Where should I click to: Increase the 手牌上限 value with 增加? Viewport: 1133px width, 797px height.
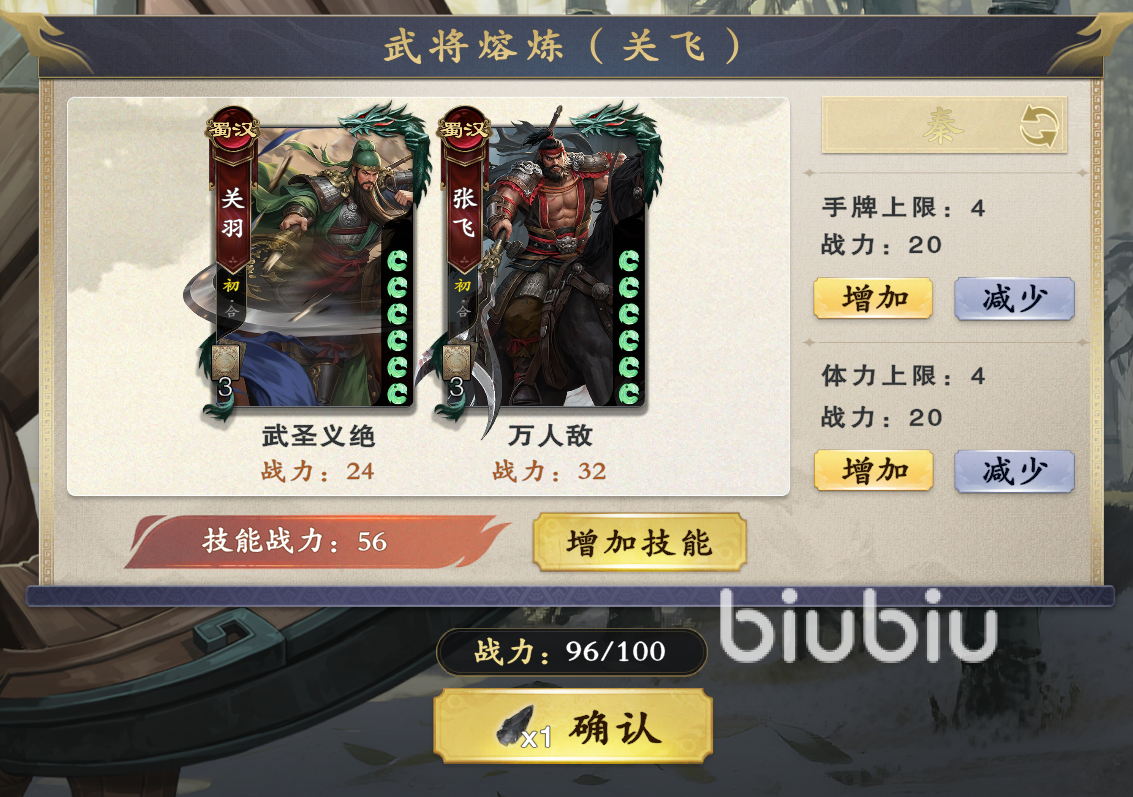[874, 298]
